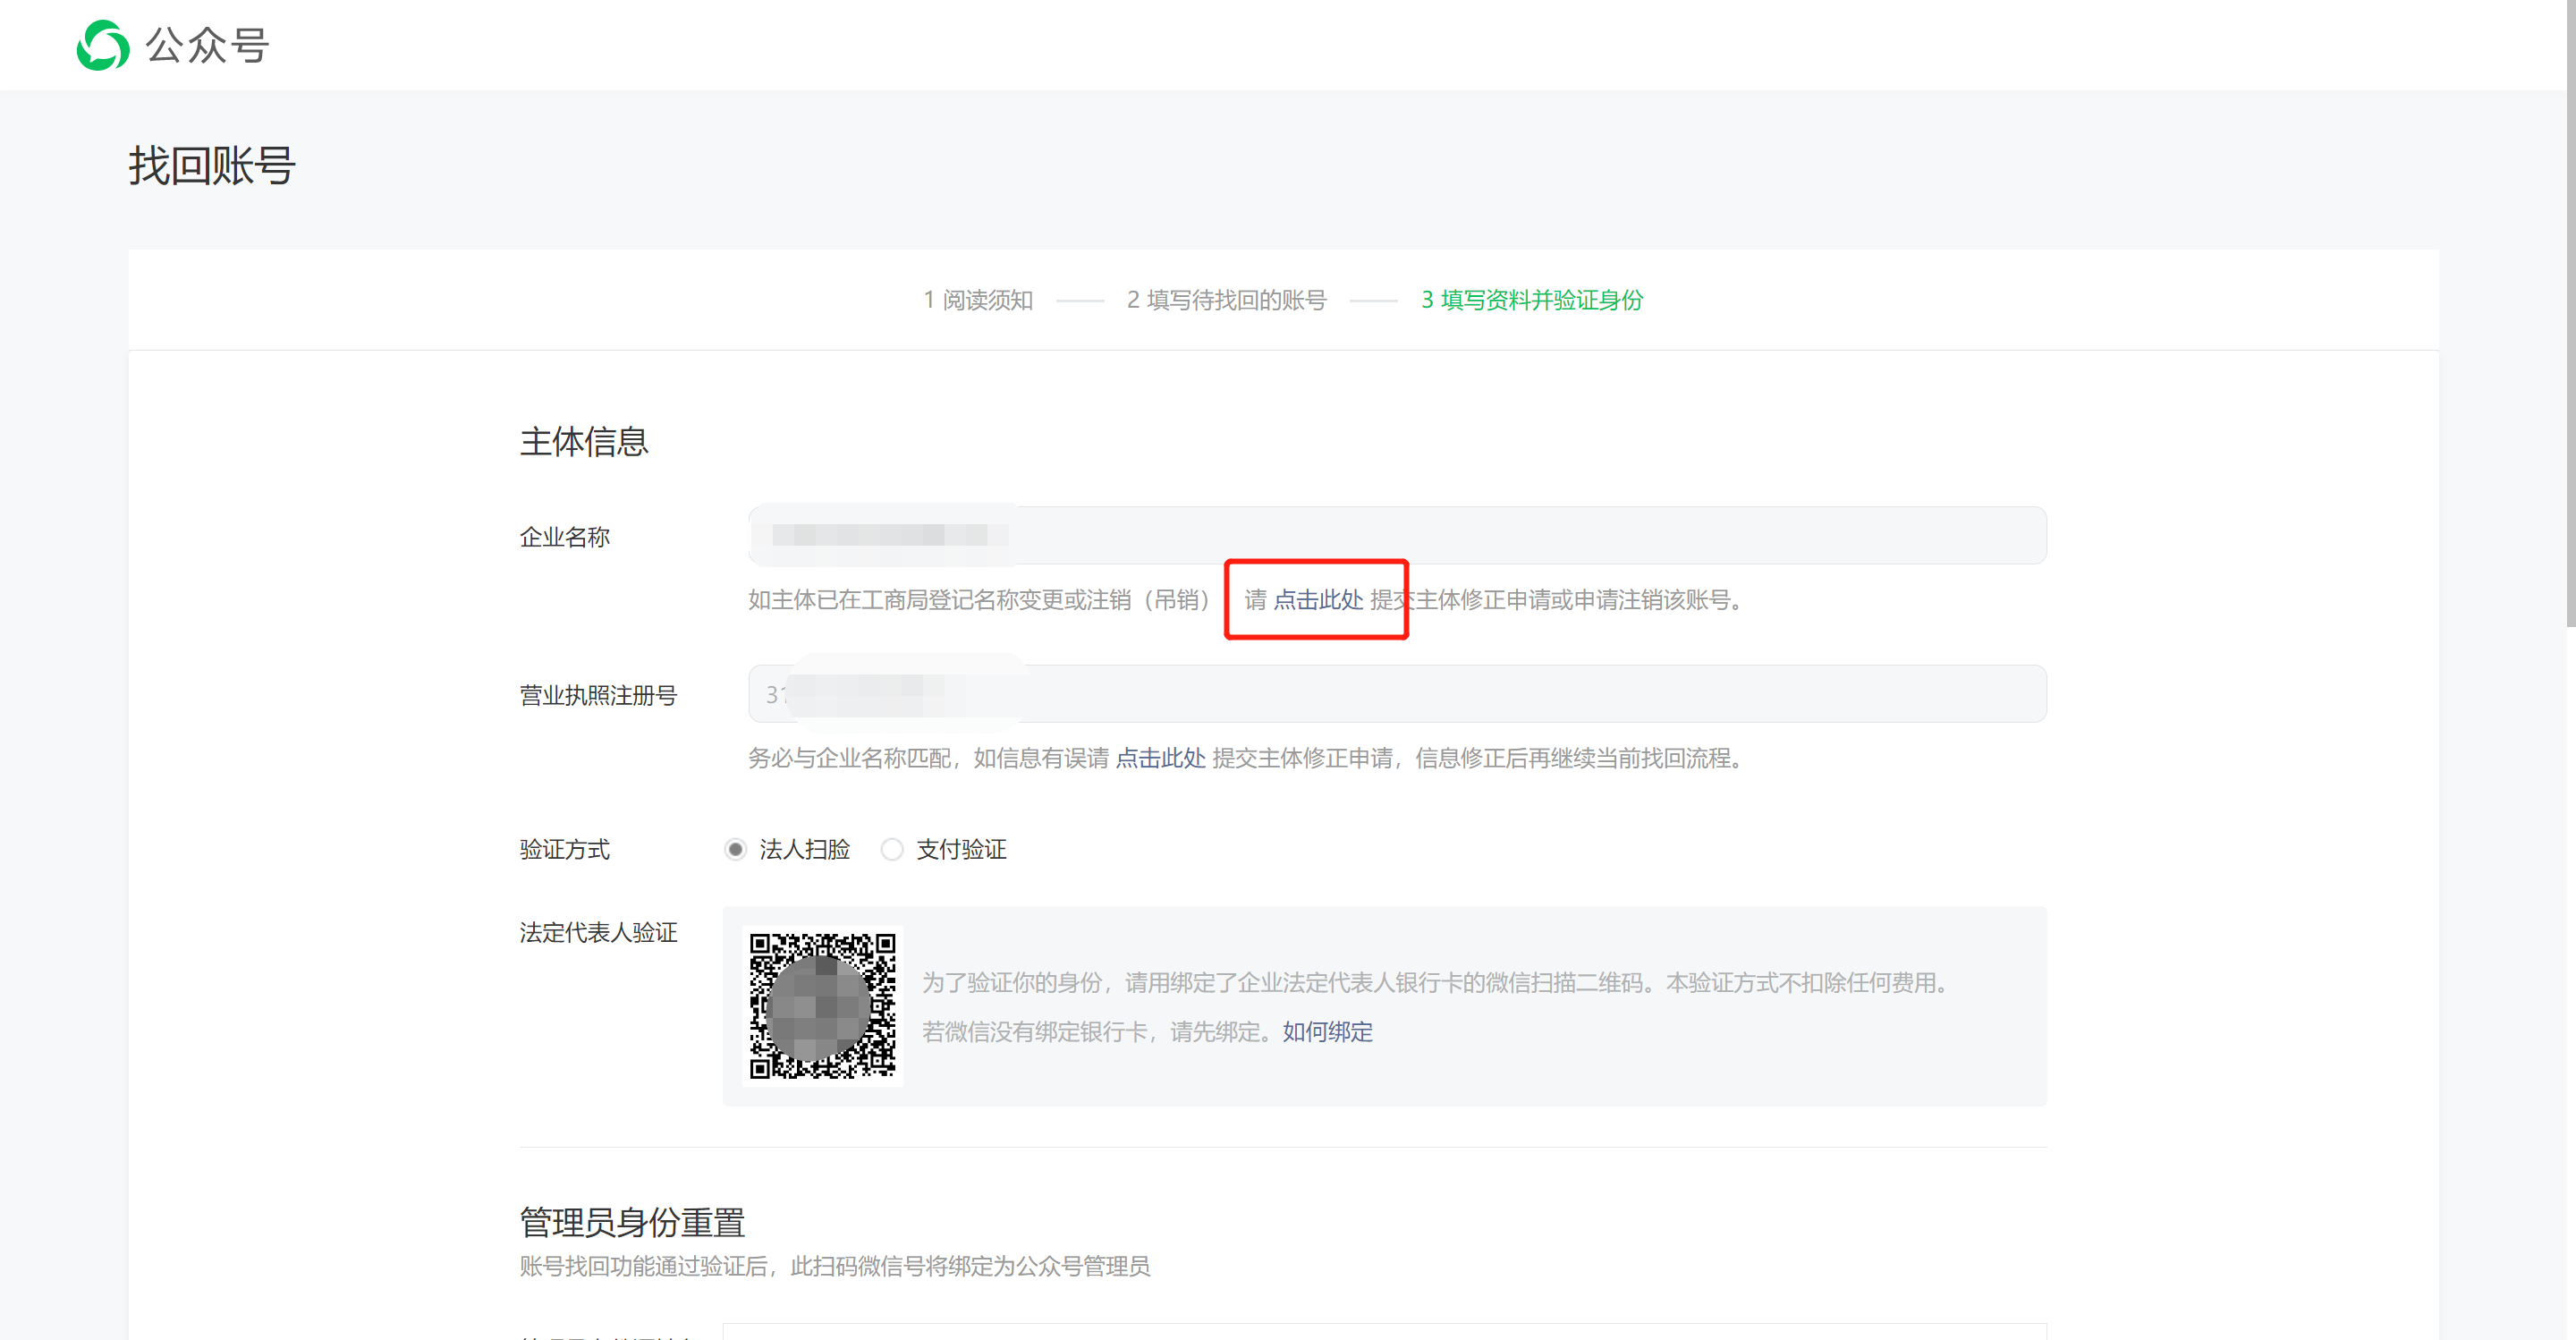Click step 3 填写资料并验证身份
This screenshot has height=1340, width=2576.
(x=1531, y=300)
